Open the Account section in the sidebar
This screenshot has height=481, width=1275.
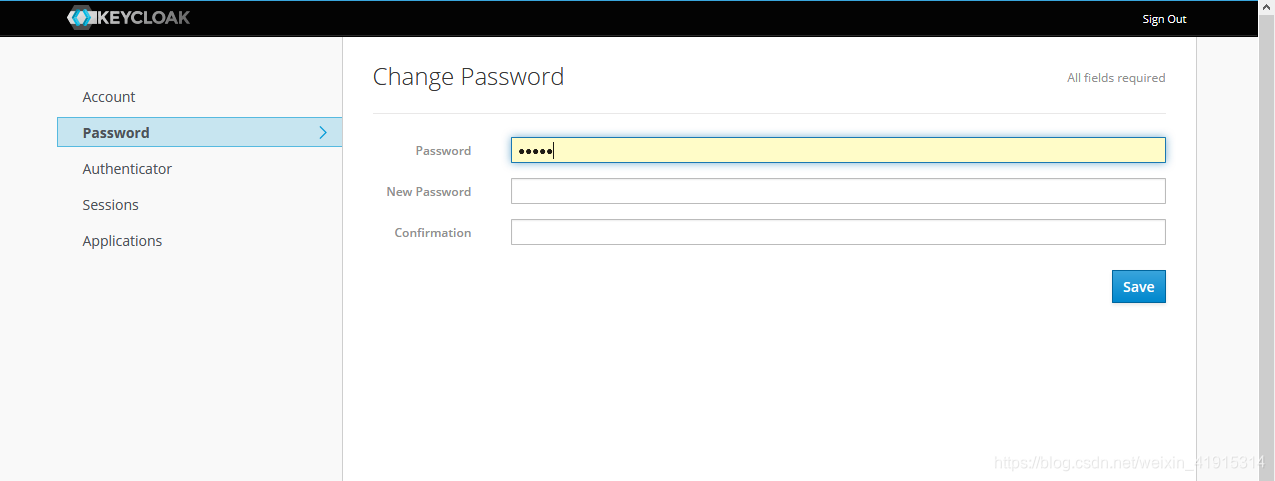click(109, 97)
